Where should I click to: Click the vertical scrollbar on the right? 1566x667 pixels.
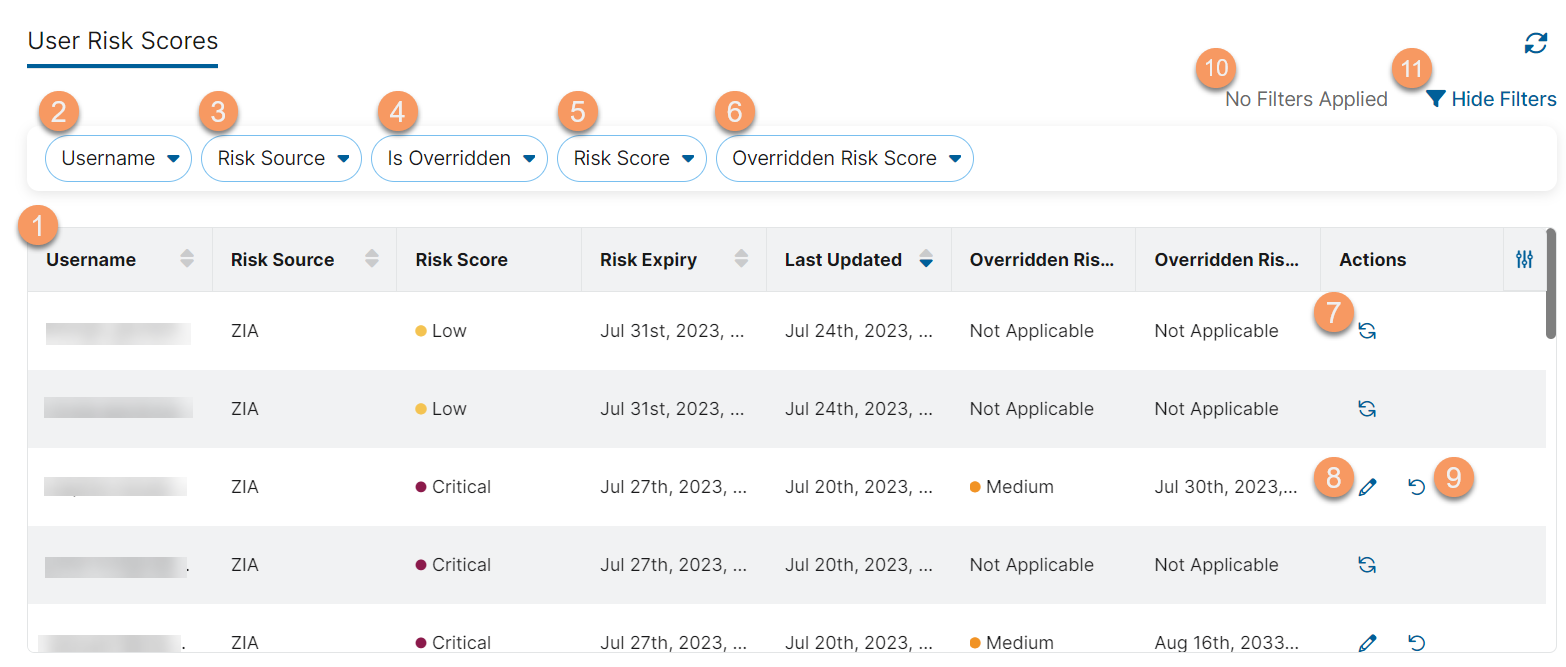[1551, 290]
